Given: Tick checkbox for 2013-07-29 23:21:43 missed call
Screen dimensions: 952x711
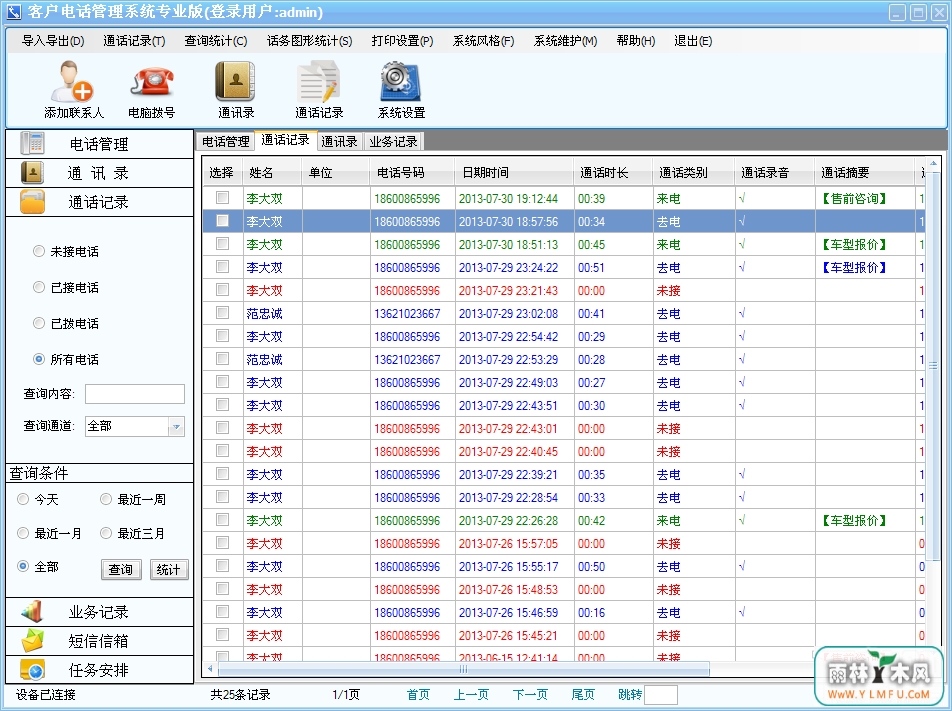Looking at the screenshot, I should 223,290.
